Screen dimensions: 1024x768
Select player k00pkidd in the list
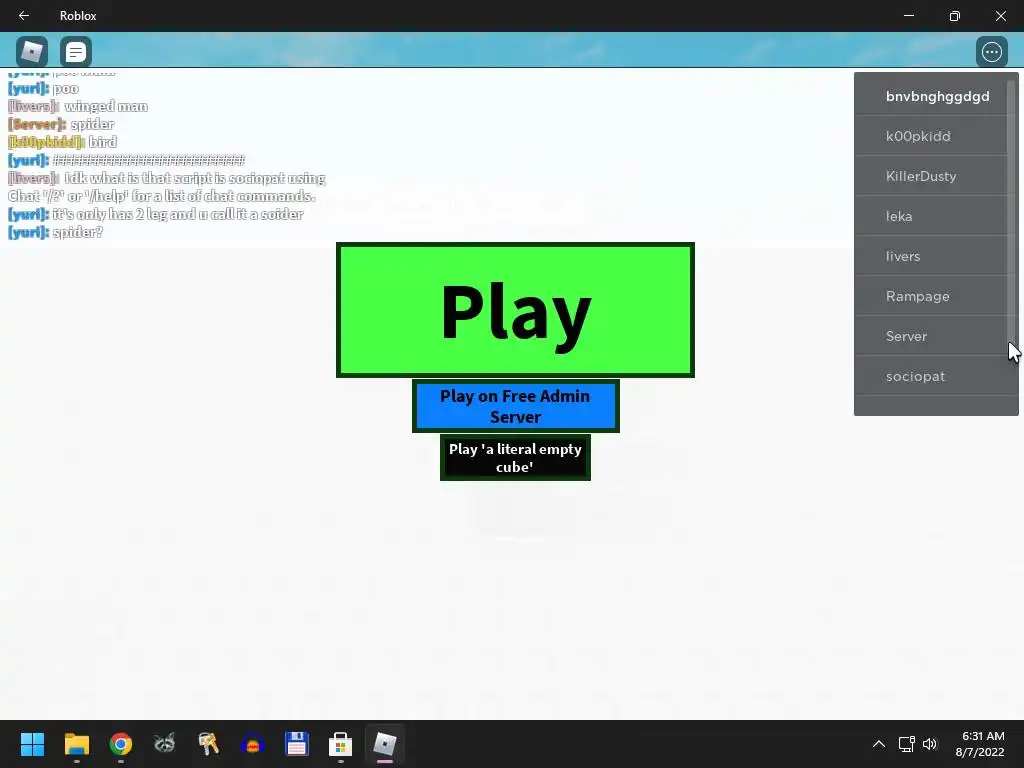[x=931, y=136]
